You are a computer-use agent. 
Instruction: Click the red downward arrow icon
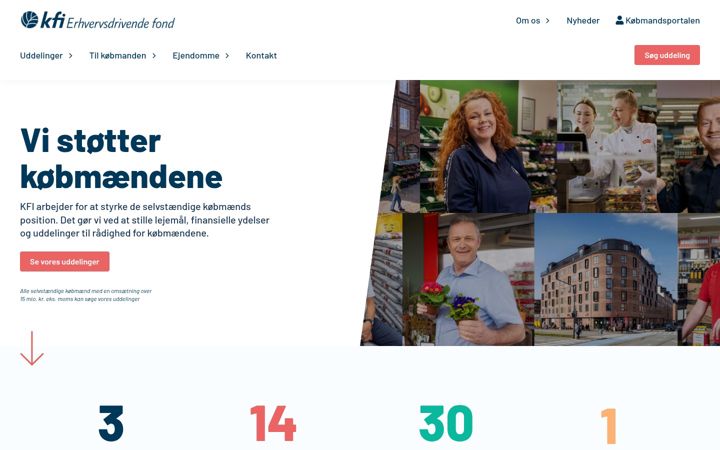coord(32,349)
